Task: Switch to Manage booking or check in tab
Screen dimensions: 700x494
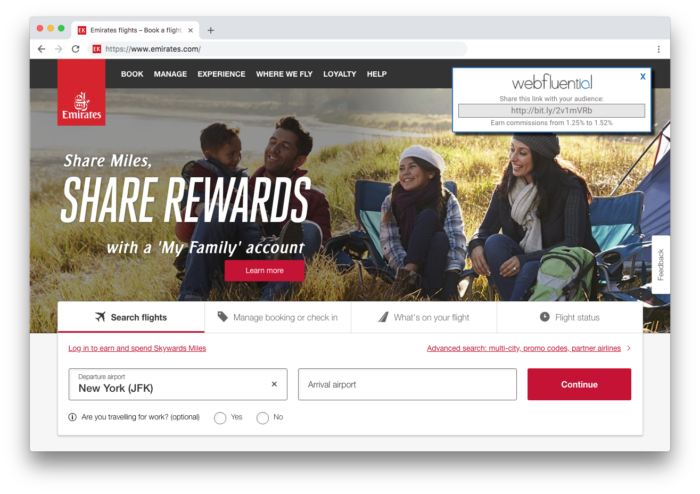Action: click(278, 317)
